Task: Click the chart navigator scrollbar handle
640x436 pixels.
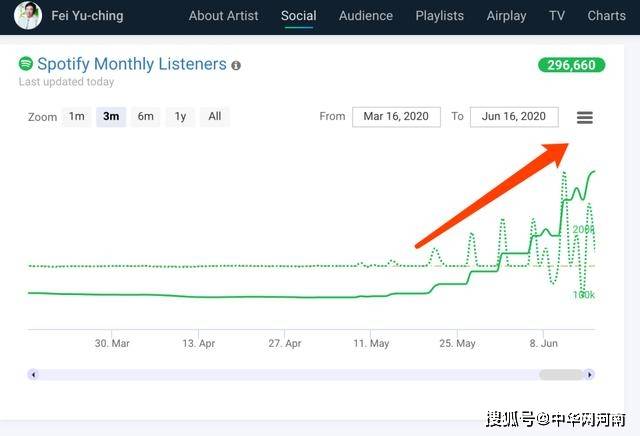Action: 560,375
